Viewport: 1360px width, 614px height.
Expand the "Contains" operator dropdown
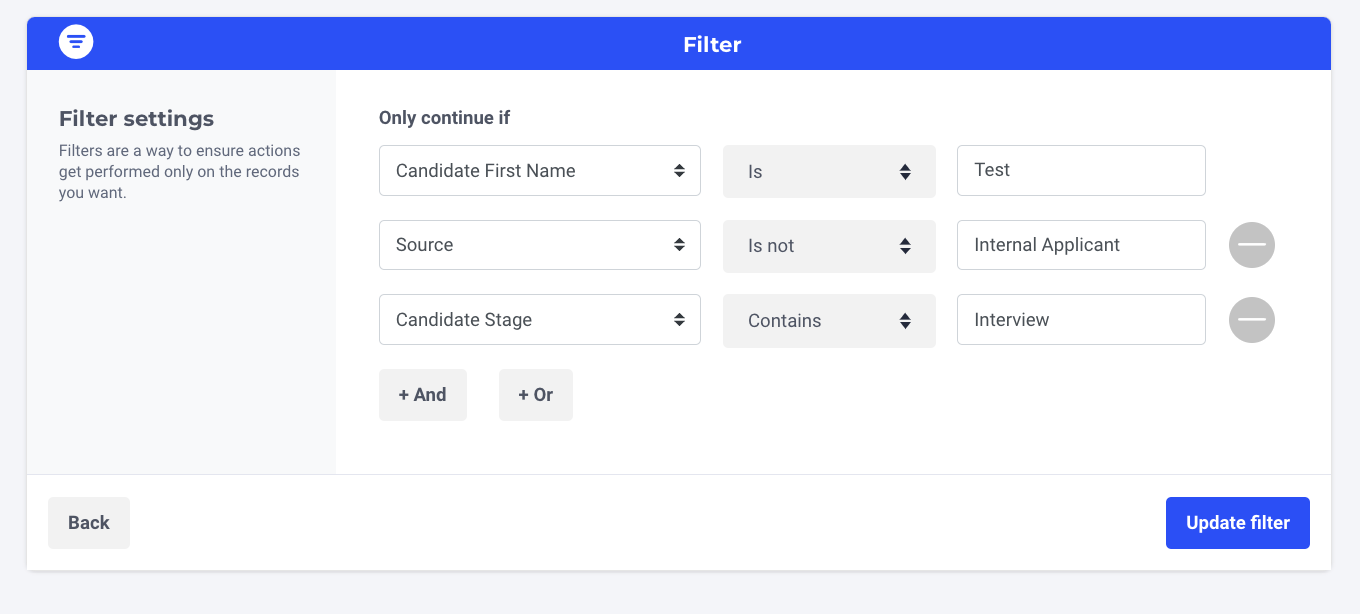point(828,321)
